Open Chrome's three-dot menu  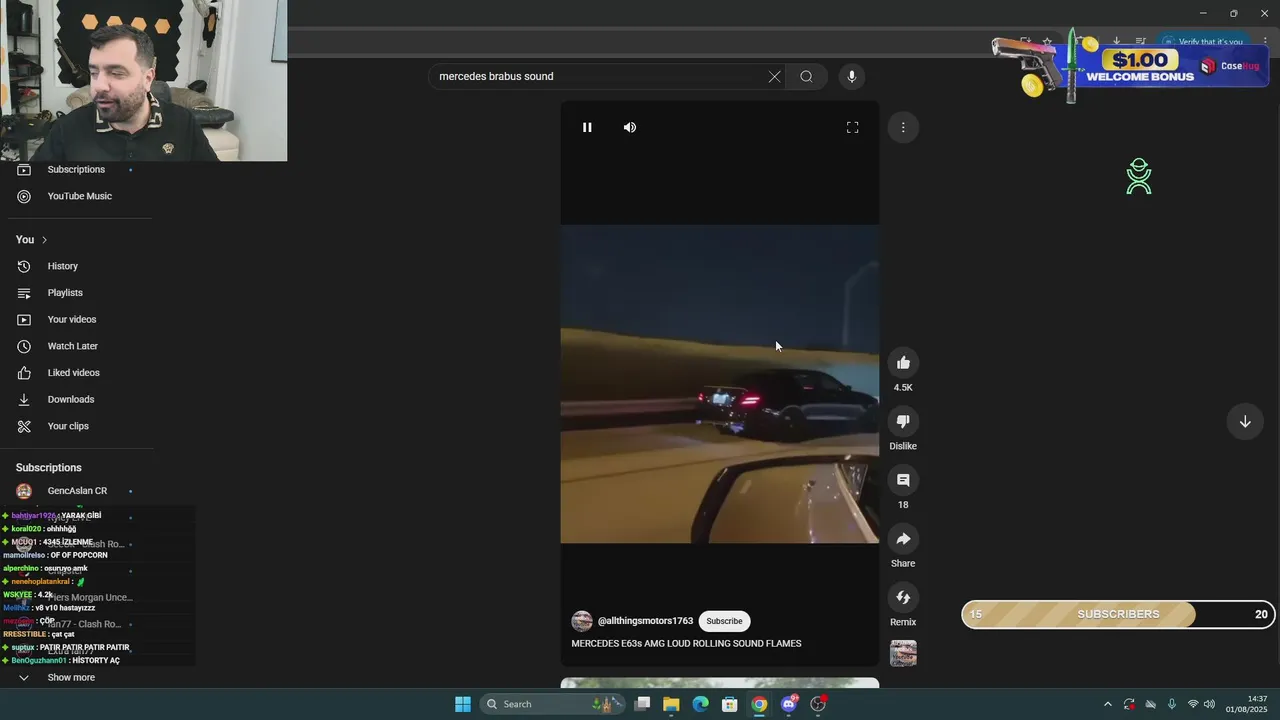1266,42
